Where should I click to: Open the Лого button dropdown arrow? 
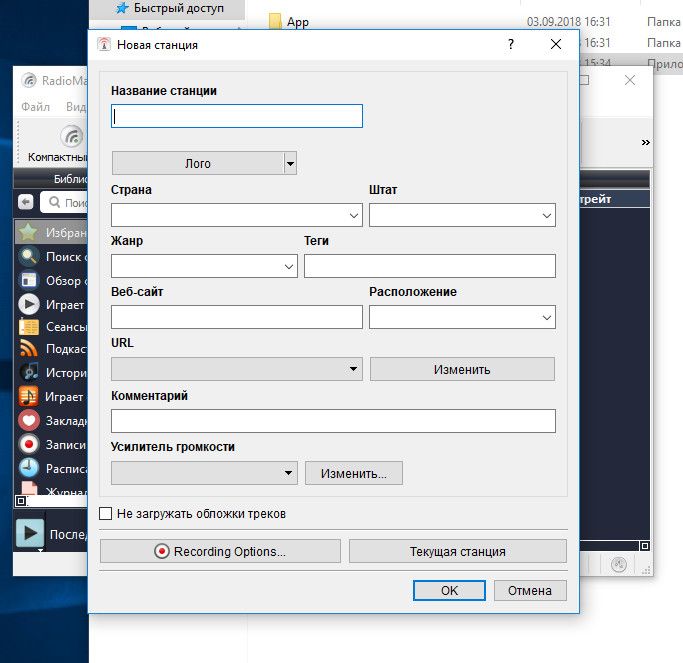point(290,163)
